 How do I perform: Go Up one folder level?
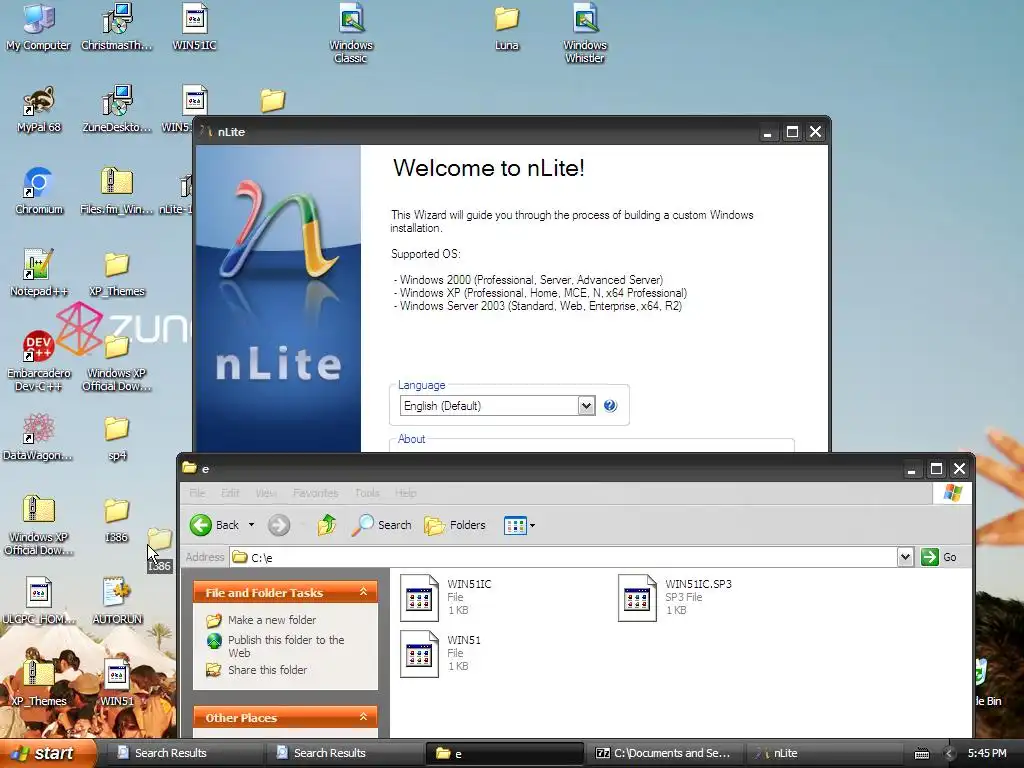[x=327, y=525]
